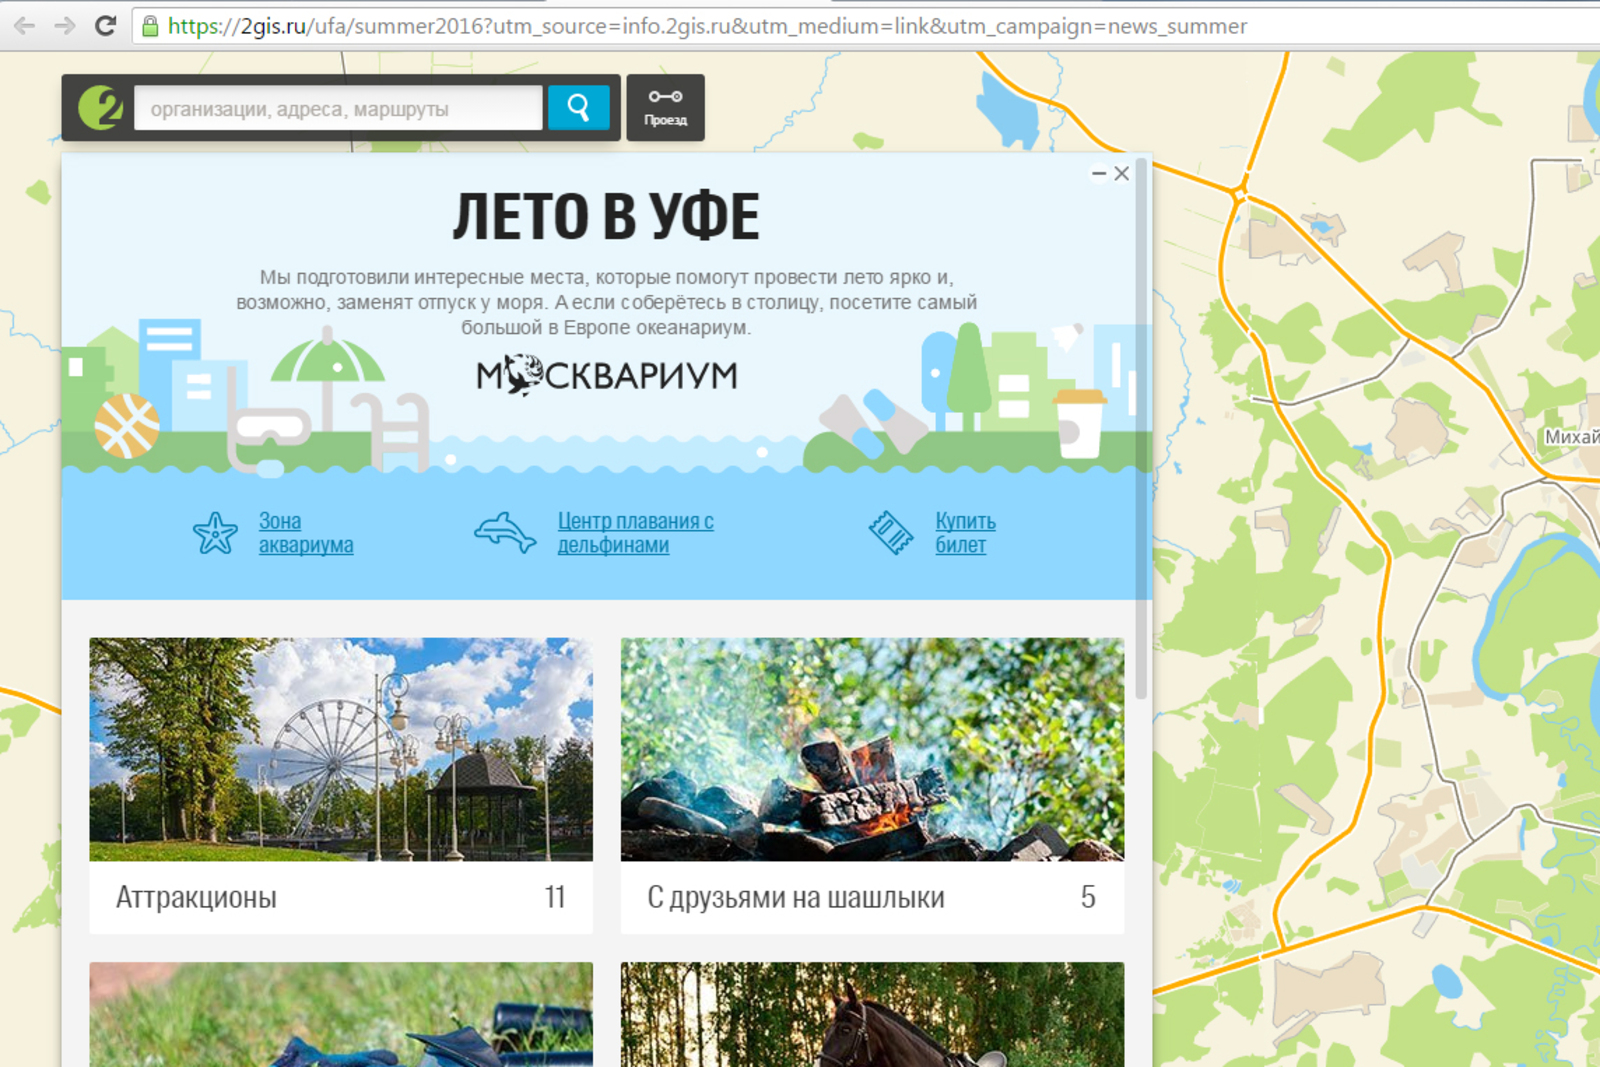The width and height of the screenshot is (1600, 1067).
Task: Open Центр плавания с дельфинами link
Action: pyautogui.click(x=635, y=533)
